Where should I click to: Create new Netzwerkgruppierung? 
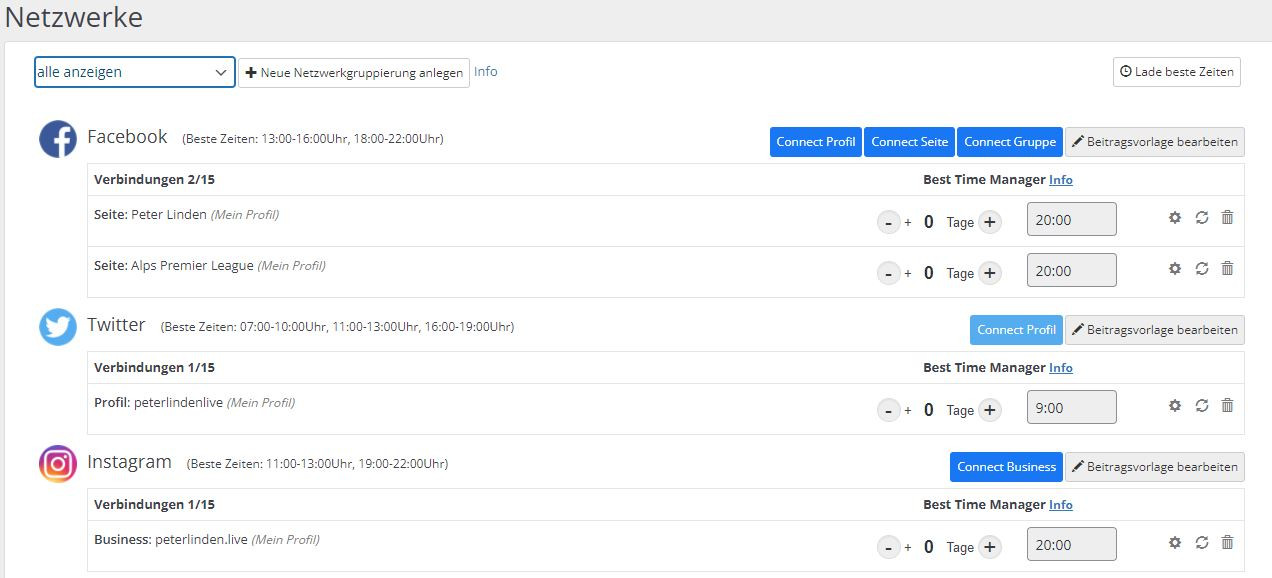(354, 72)
